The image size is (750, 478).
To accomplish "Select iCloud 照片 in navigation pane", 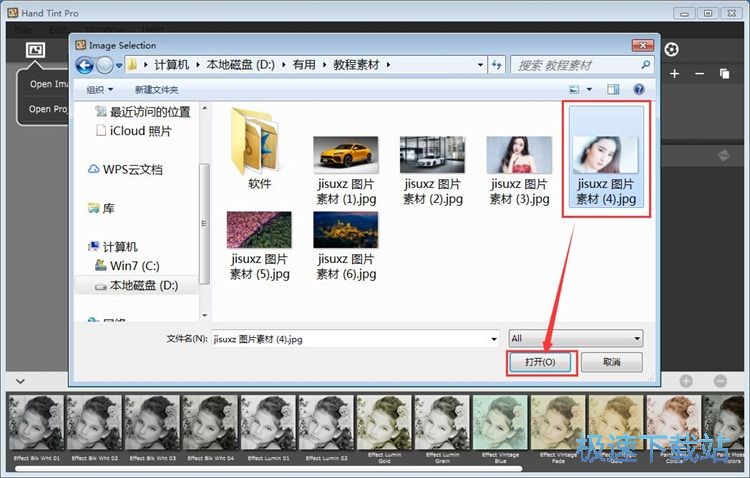I will pos(133,131).
